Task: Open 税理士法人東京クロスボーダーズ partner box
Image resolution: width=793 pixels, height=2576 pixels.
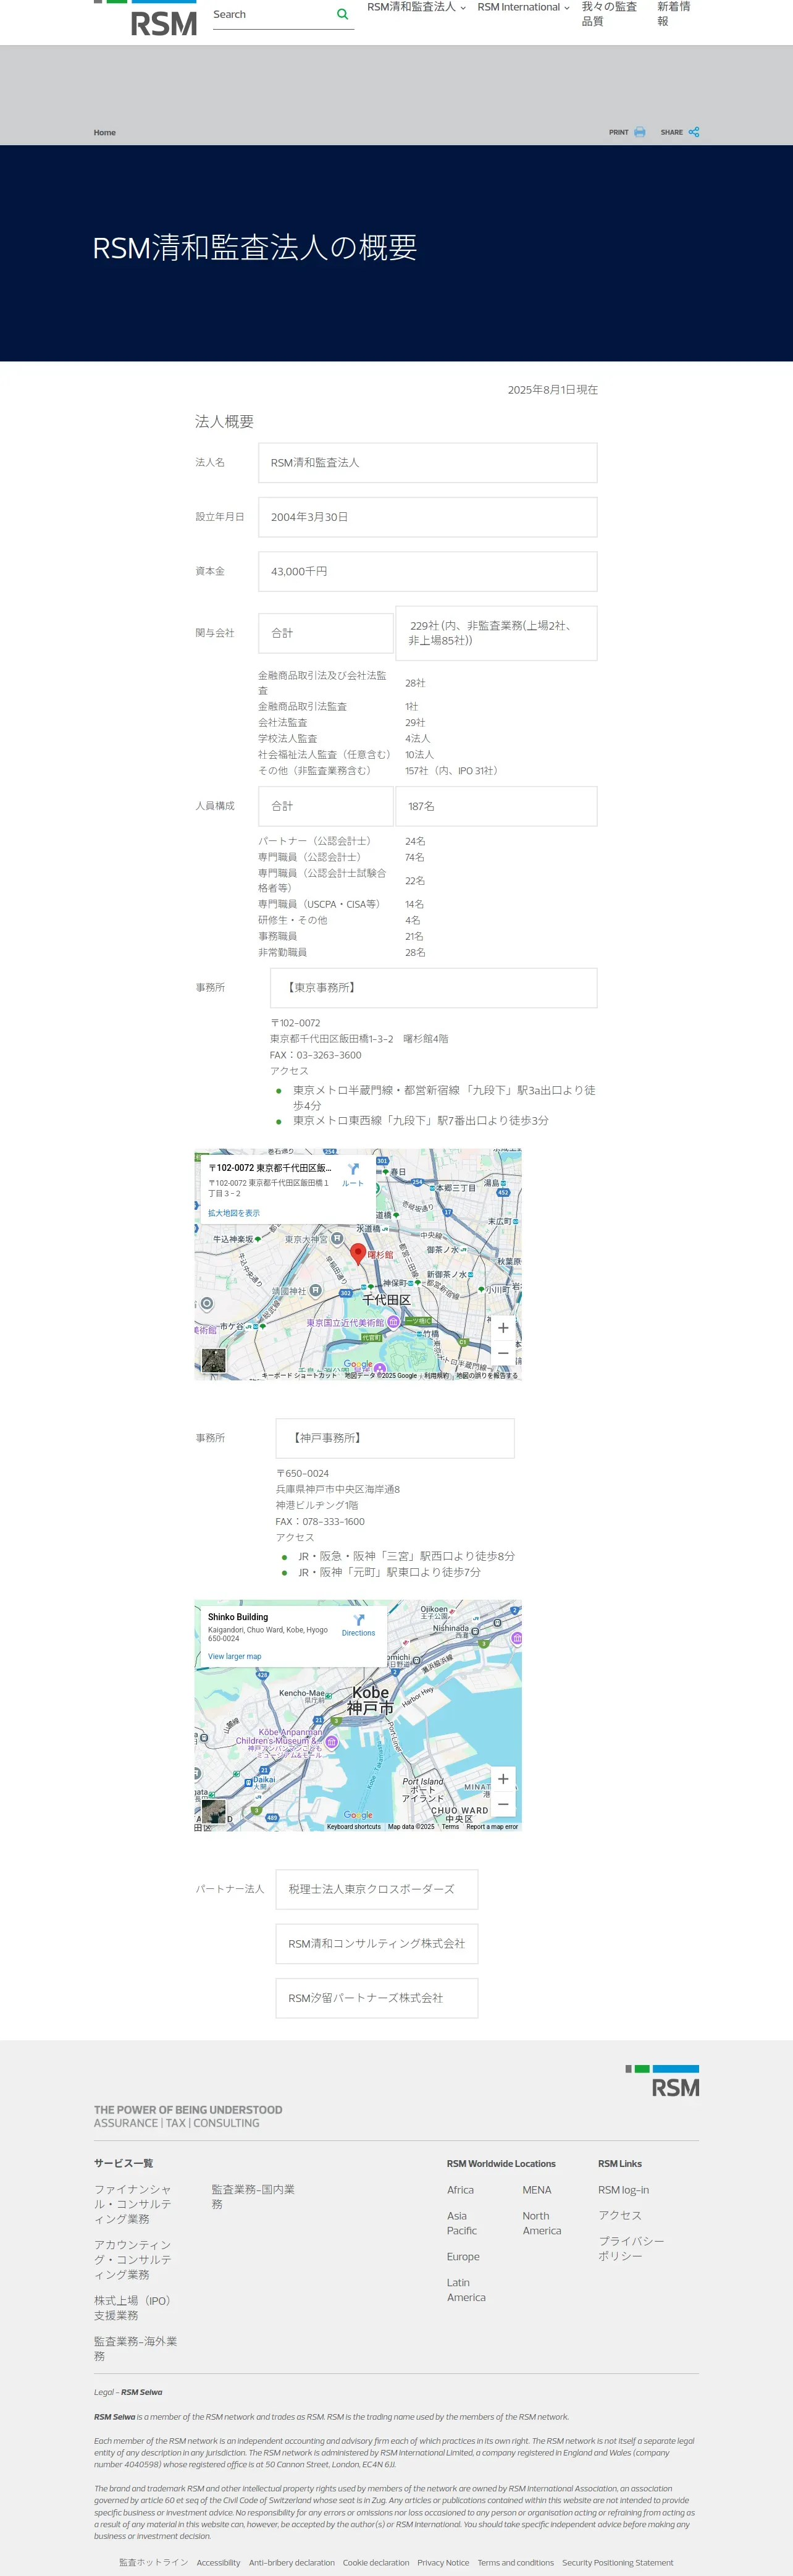Action: (377, 1889)
